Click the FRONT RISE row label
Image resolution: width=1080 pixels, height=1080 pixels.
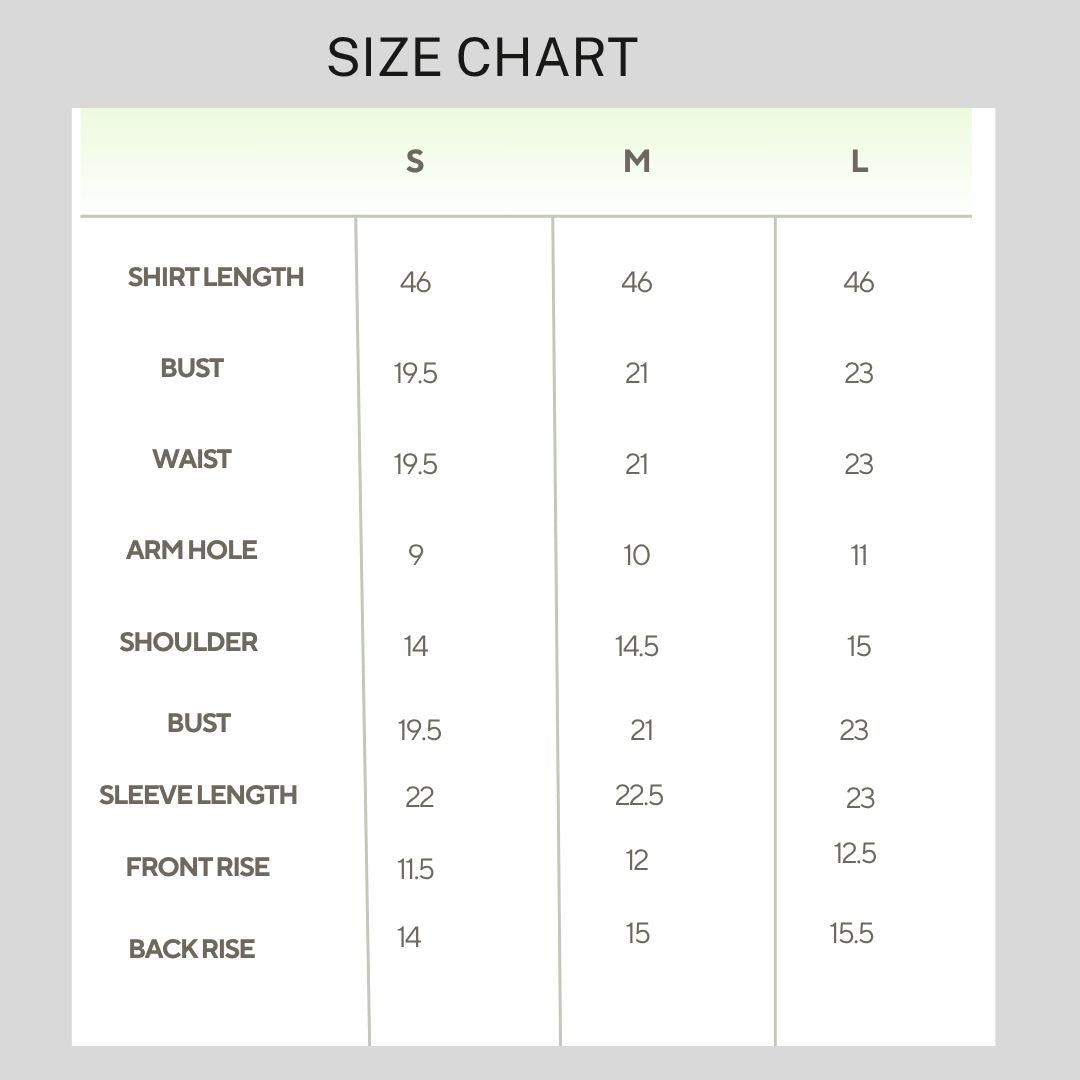pyautogui.click(x=198, y=867)
